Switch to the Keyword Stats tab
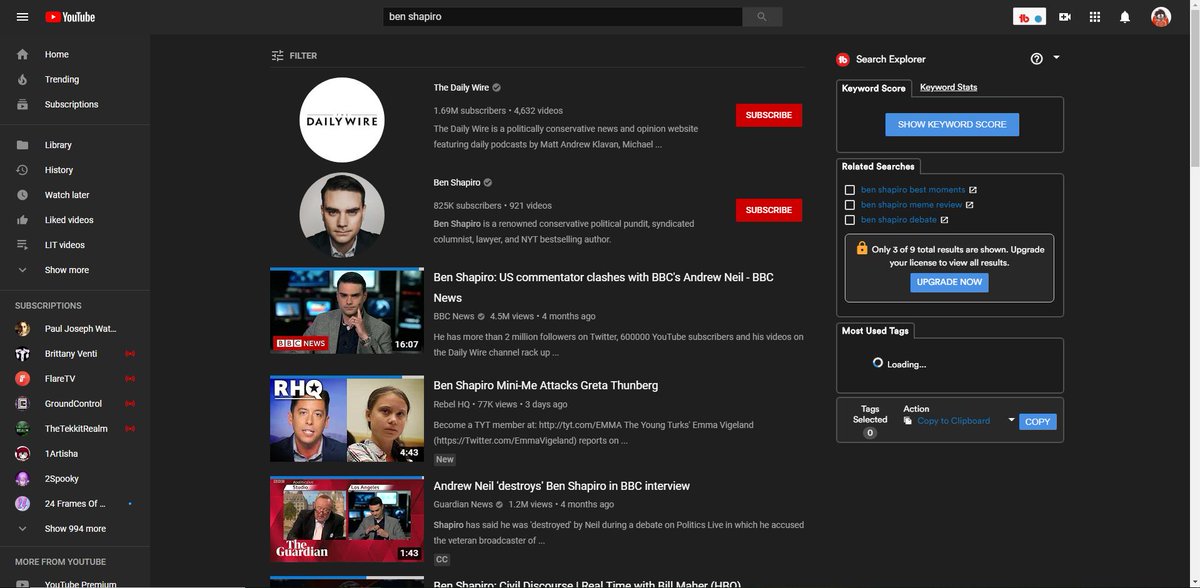The height and width of the screenshot is (588, 1200). (949, 87)
